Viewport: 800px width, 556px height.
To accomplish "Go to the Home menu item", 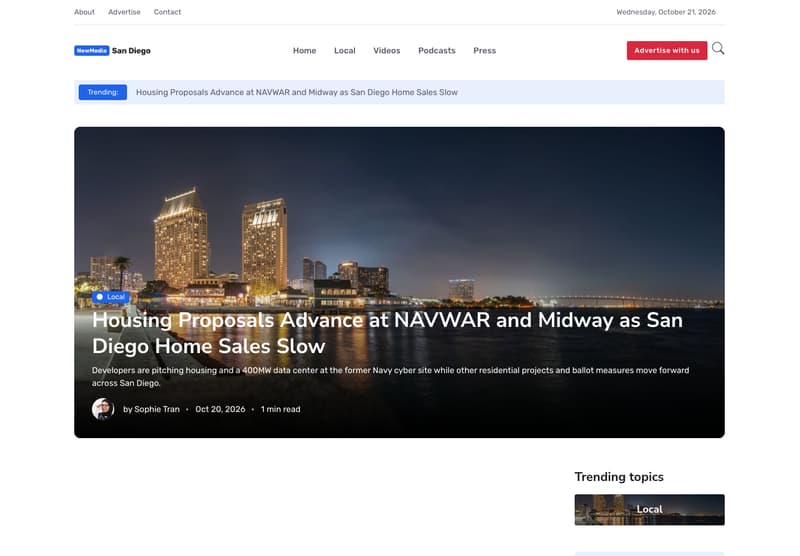I will click(305, 50).
